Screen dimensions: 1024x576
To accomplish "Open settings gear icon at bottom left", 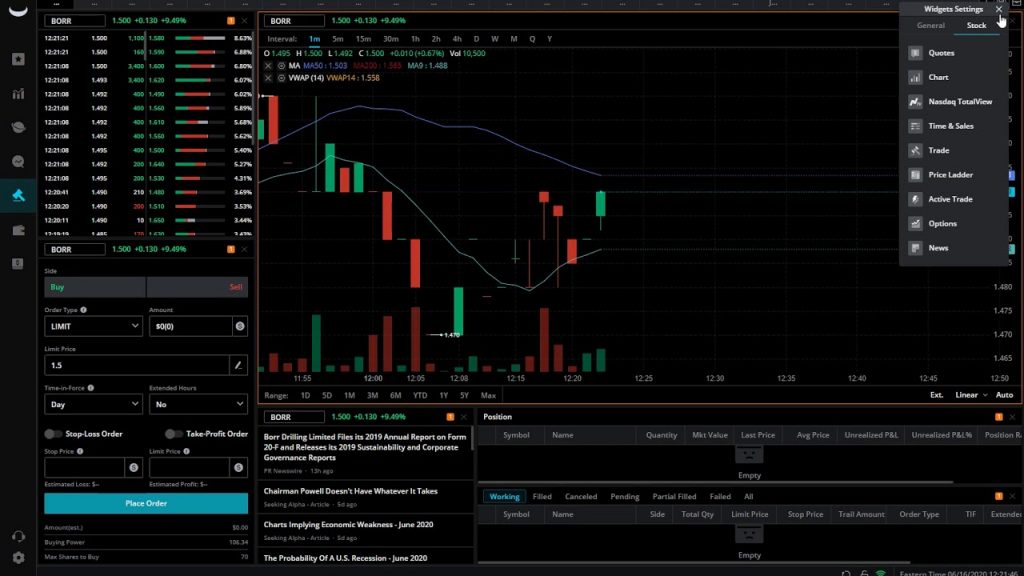I will coord(18,557).
